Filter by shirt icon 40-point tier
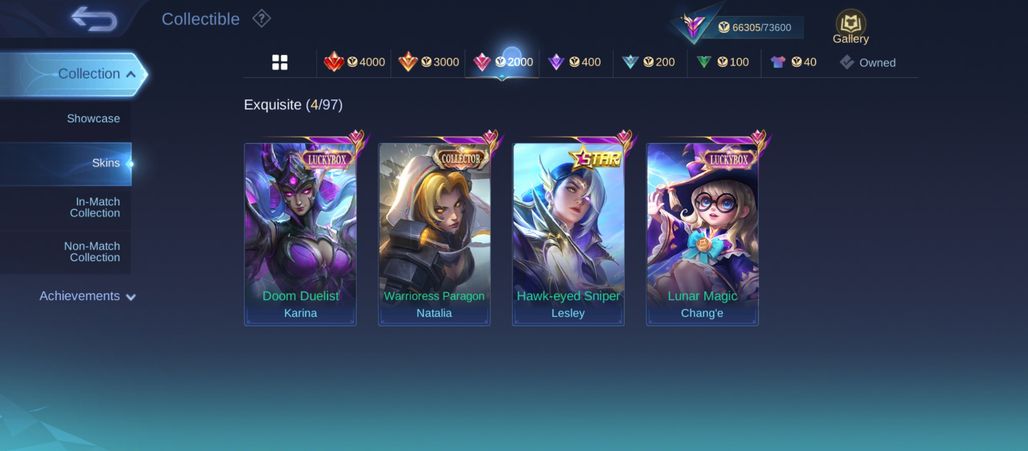Image resolution: width=1028 pixels, height=451 pixels. tap(794, 62)
